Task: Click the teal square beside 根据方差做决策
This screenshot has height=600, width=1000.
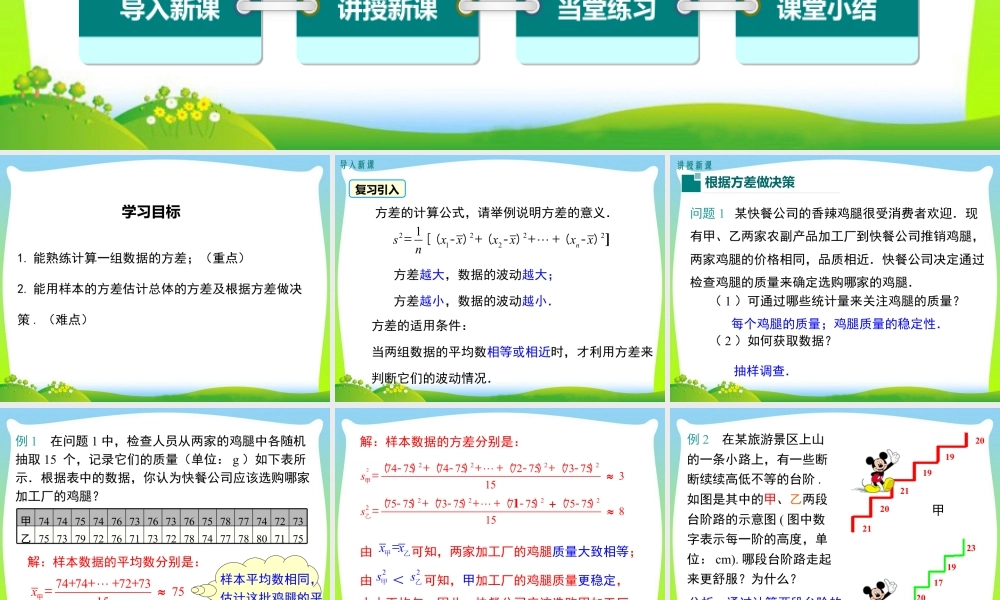Action: (689, 183)
